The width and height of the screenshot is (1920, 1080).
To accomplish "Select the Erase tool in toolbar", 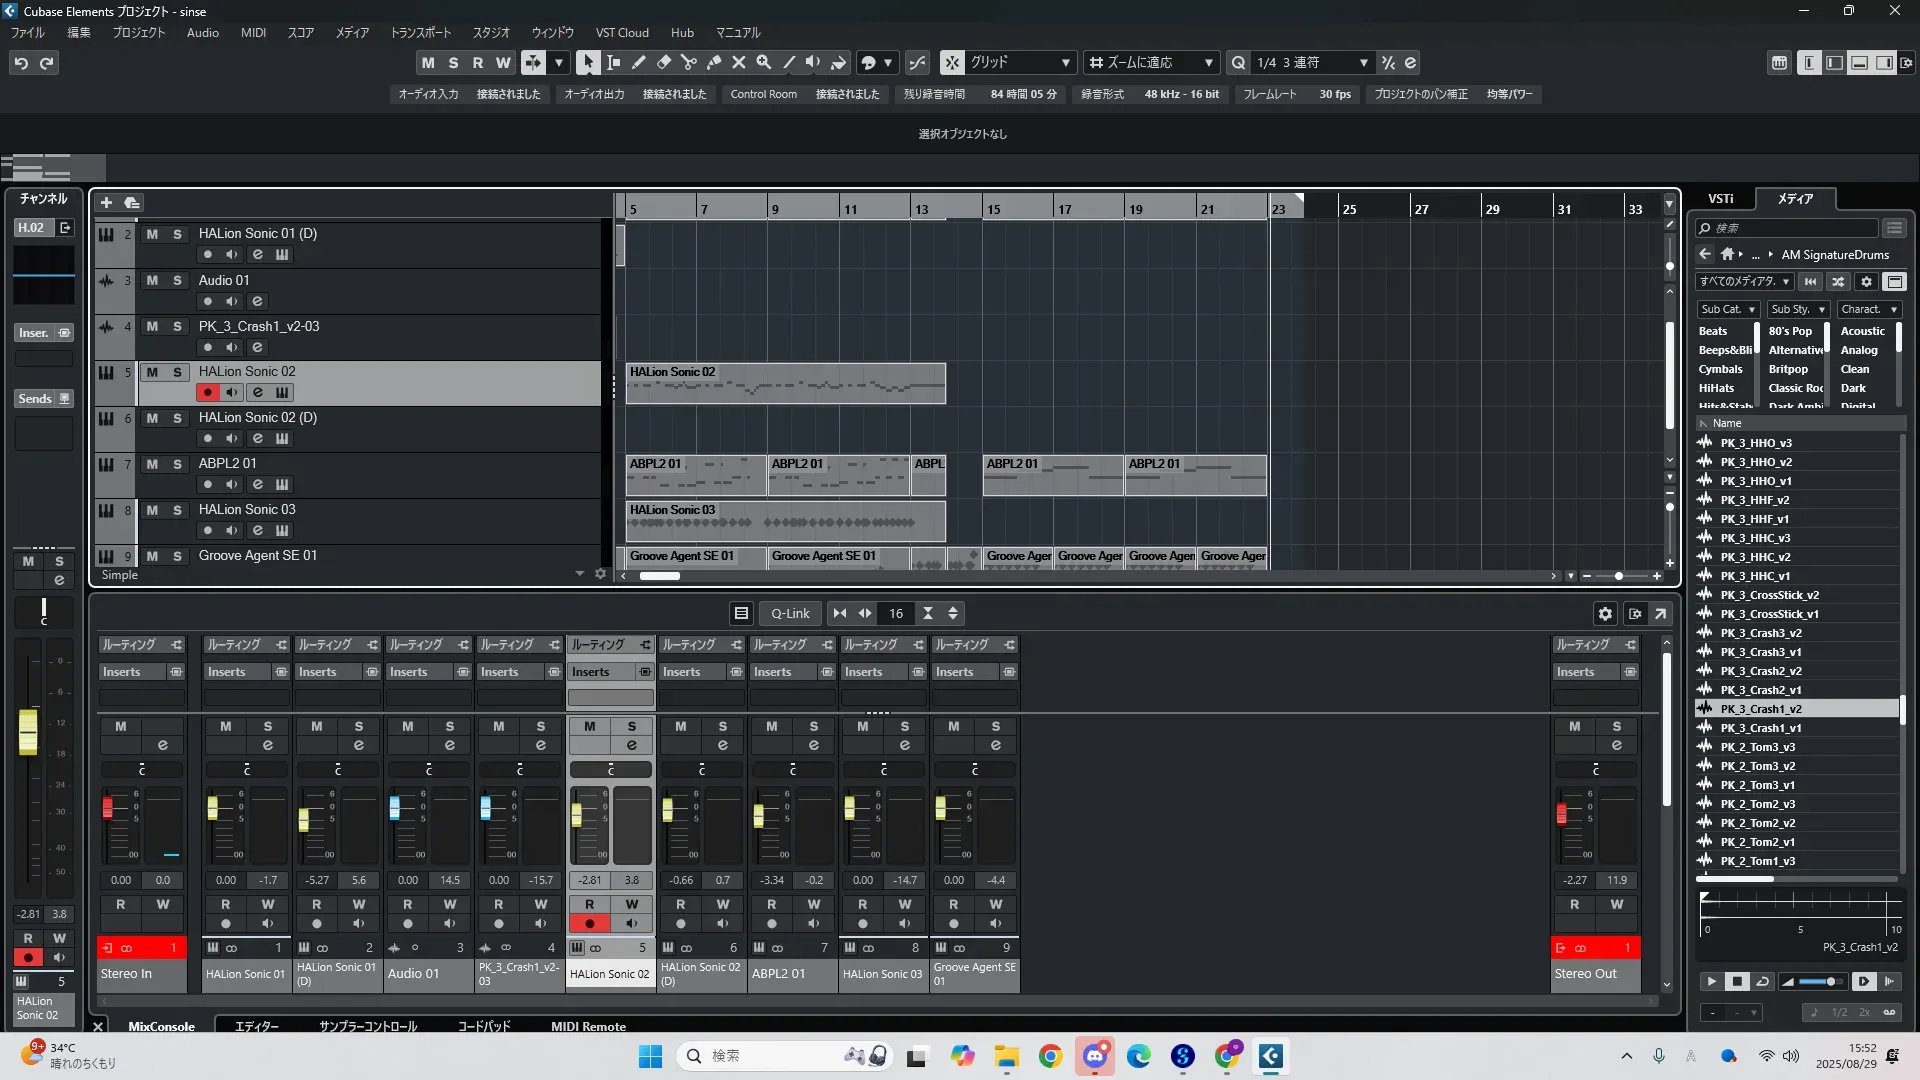I will [x=663, y=62].
